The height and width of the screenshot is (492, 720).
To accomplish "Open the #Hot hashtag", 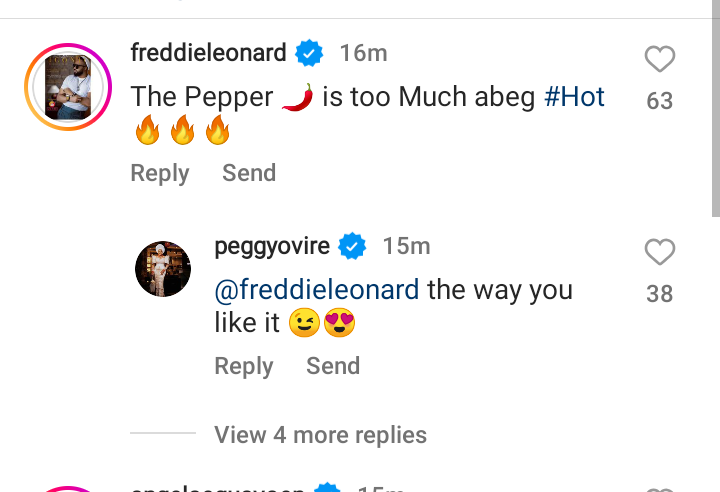I will pyautogui.click(x=574, y=97).
